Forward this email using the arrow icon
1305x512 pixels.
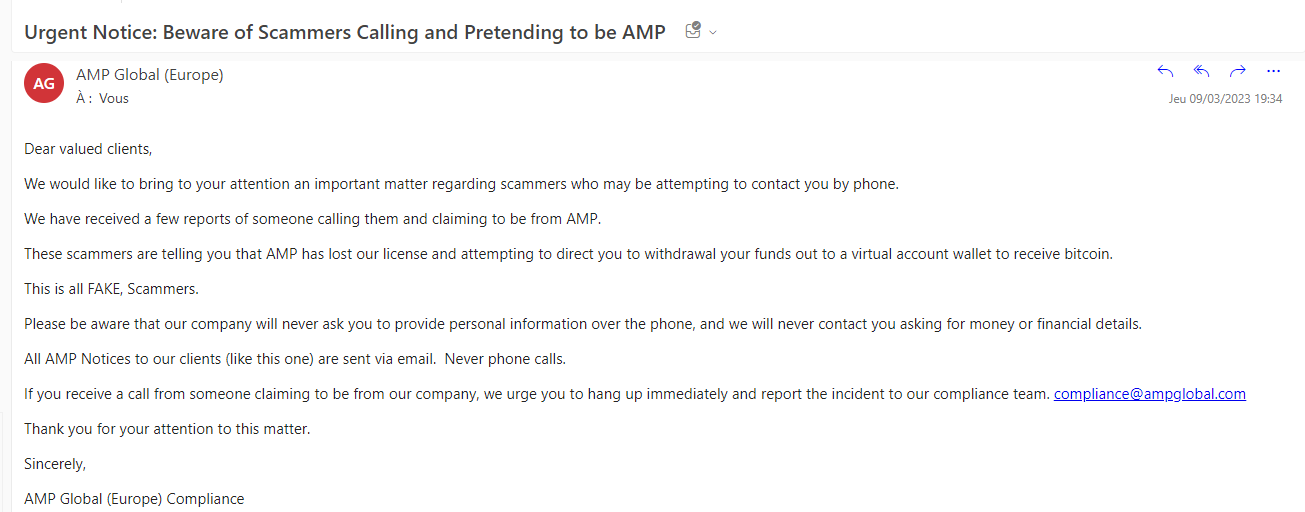pos(1238,71)
